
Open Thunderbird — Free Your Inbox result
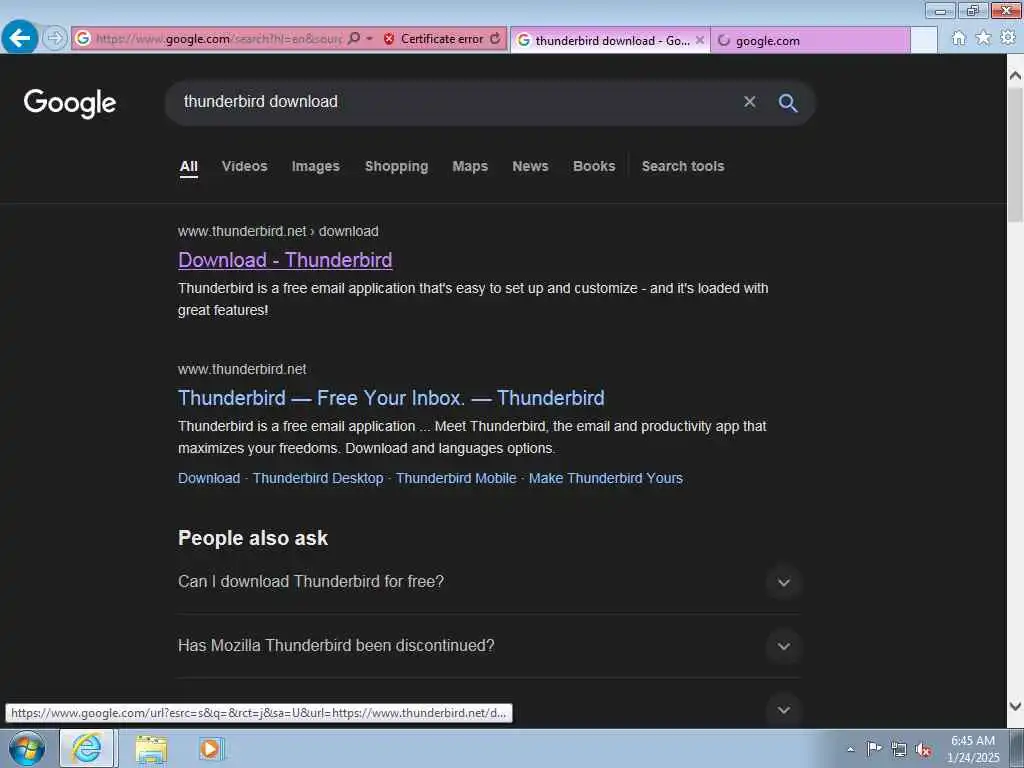pyautogui.click(x=391, y=398)
